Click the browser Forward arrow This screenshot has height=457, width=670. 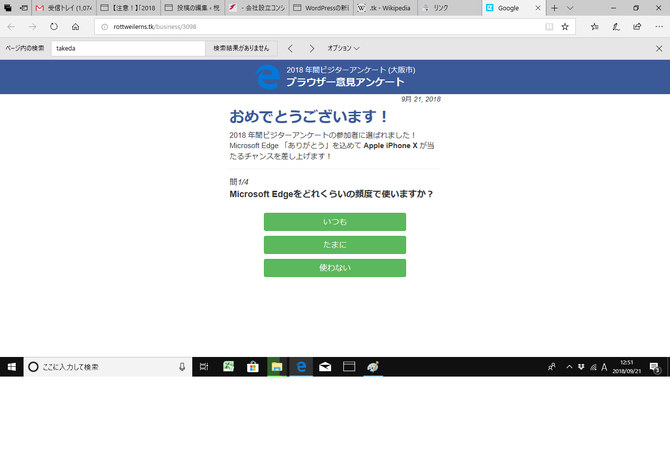[32, 26]
